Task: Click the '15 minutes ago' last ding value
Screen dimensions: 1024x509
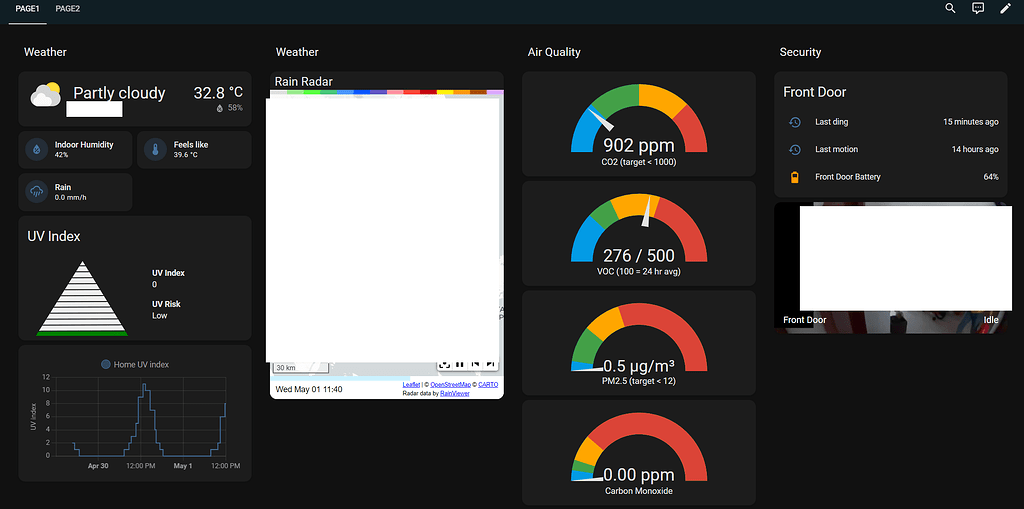Action: point(970,122)
